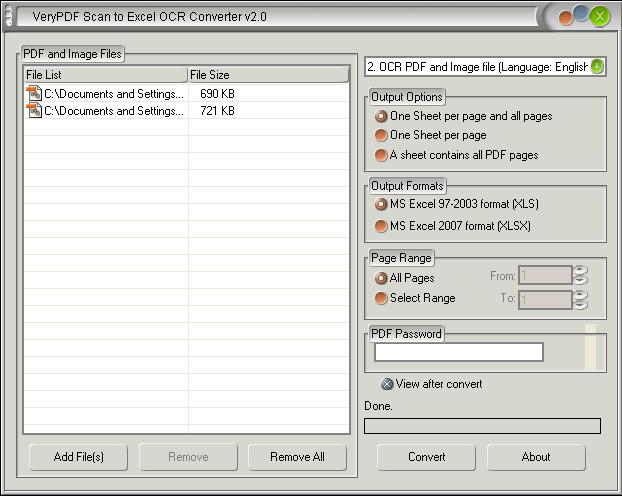Screen dimensions: 622x496
Task: Click the File Size column header
Action: click(x=268, y=75)
